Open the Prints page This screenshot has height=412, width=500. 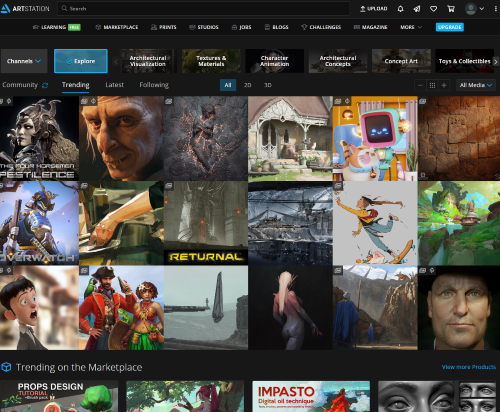163,27
